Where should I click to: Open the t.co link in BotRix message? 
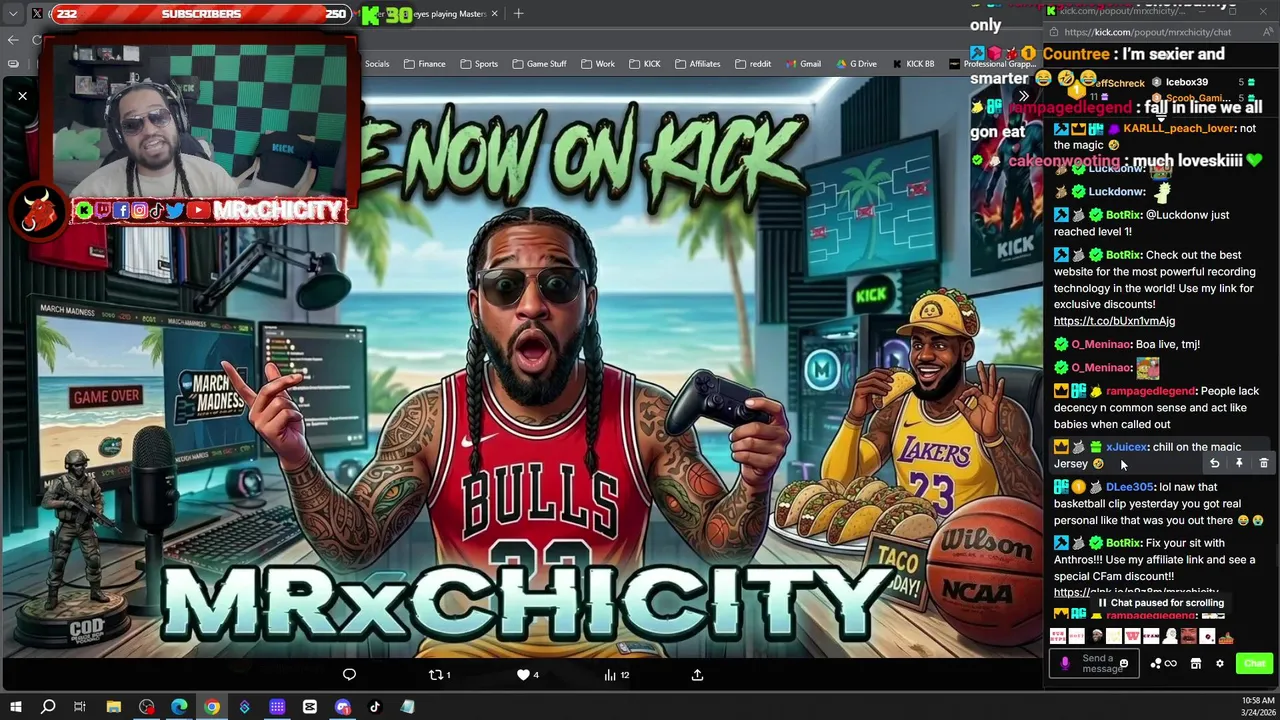pyautogui.click(x=1114, y=321)
